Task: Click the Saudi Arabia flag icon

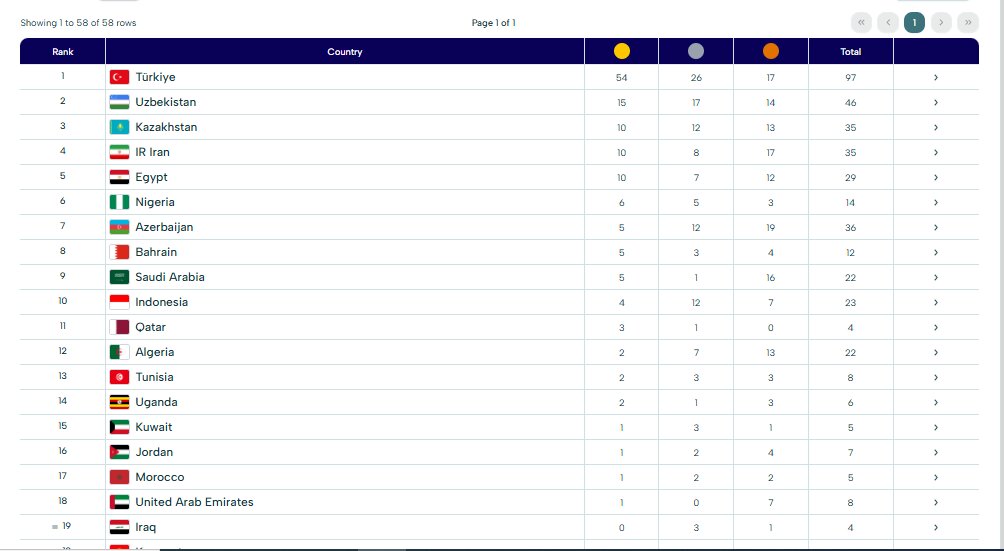Action: pyautogui.click(x=119, y=277)
